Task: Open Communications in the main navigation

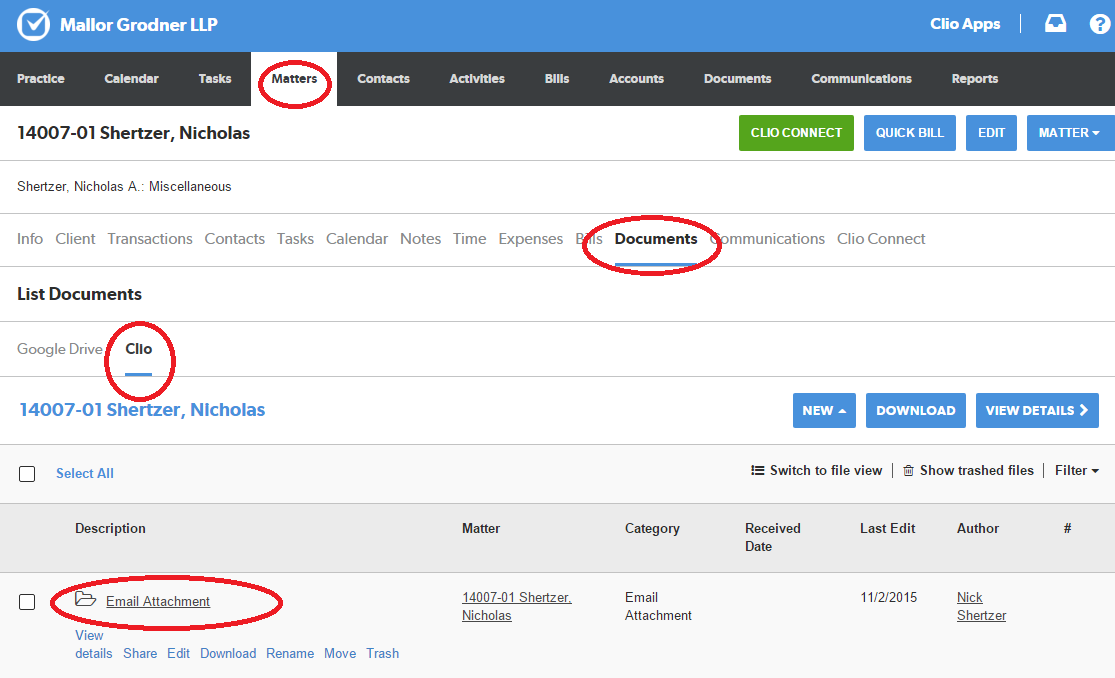Action: [861, 79]
